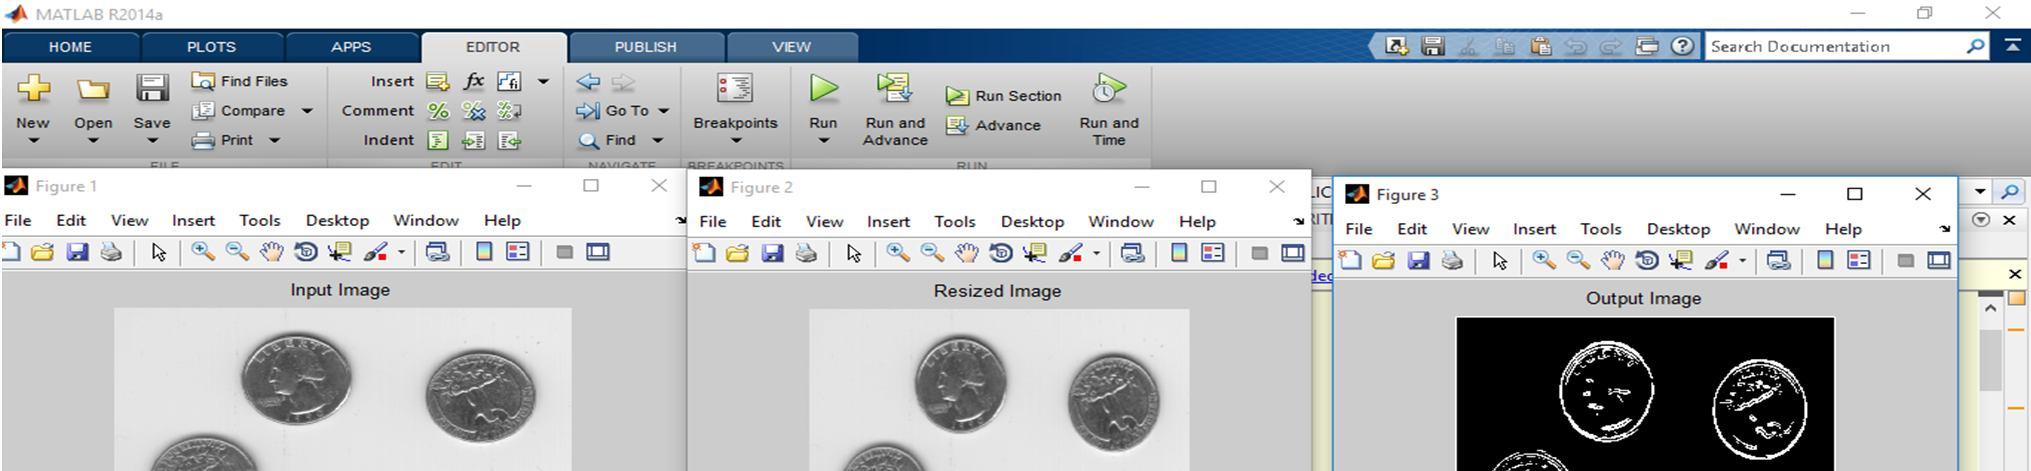Click Print Figure icon in Figure 1
Viewport: 2031px width, 471px height.
tap(111, 252)
